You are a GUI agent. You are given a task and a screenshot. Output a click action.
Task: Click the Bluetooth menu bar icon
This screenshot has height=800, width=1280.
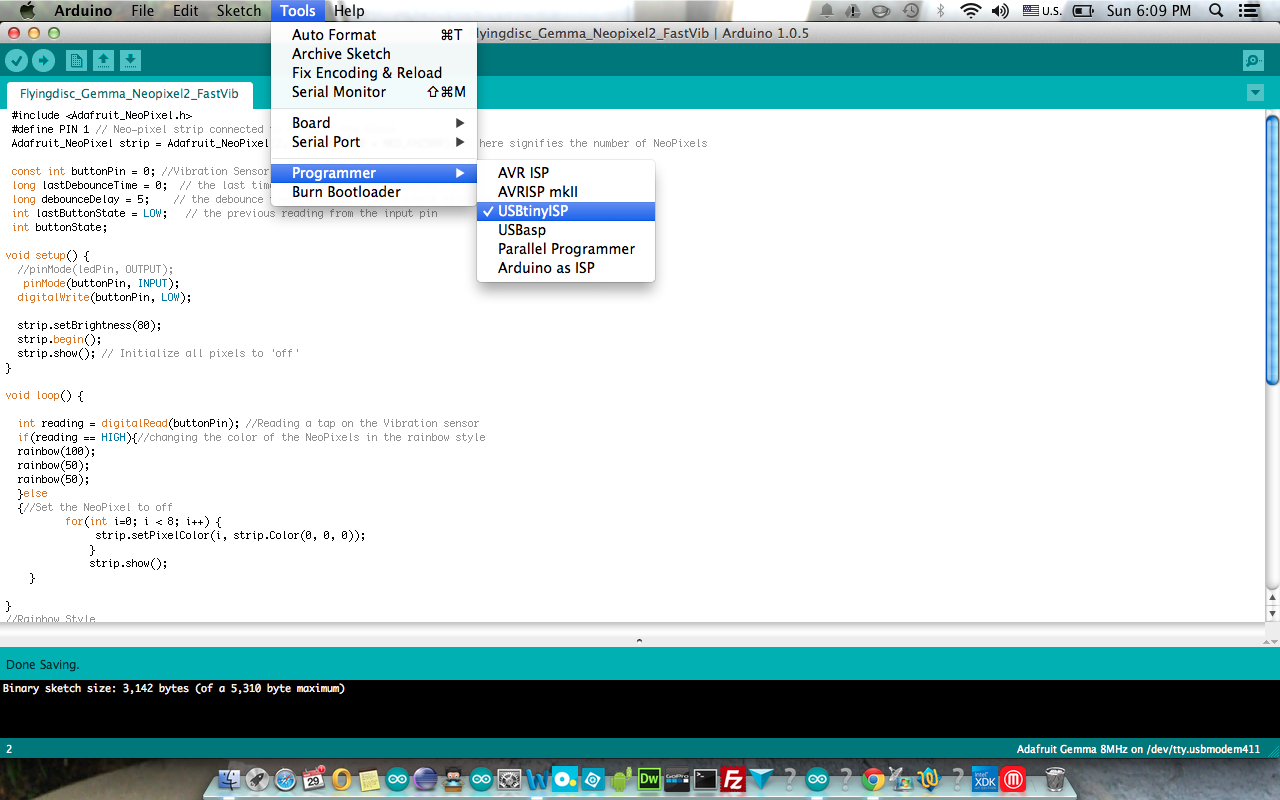[940, 11]
